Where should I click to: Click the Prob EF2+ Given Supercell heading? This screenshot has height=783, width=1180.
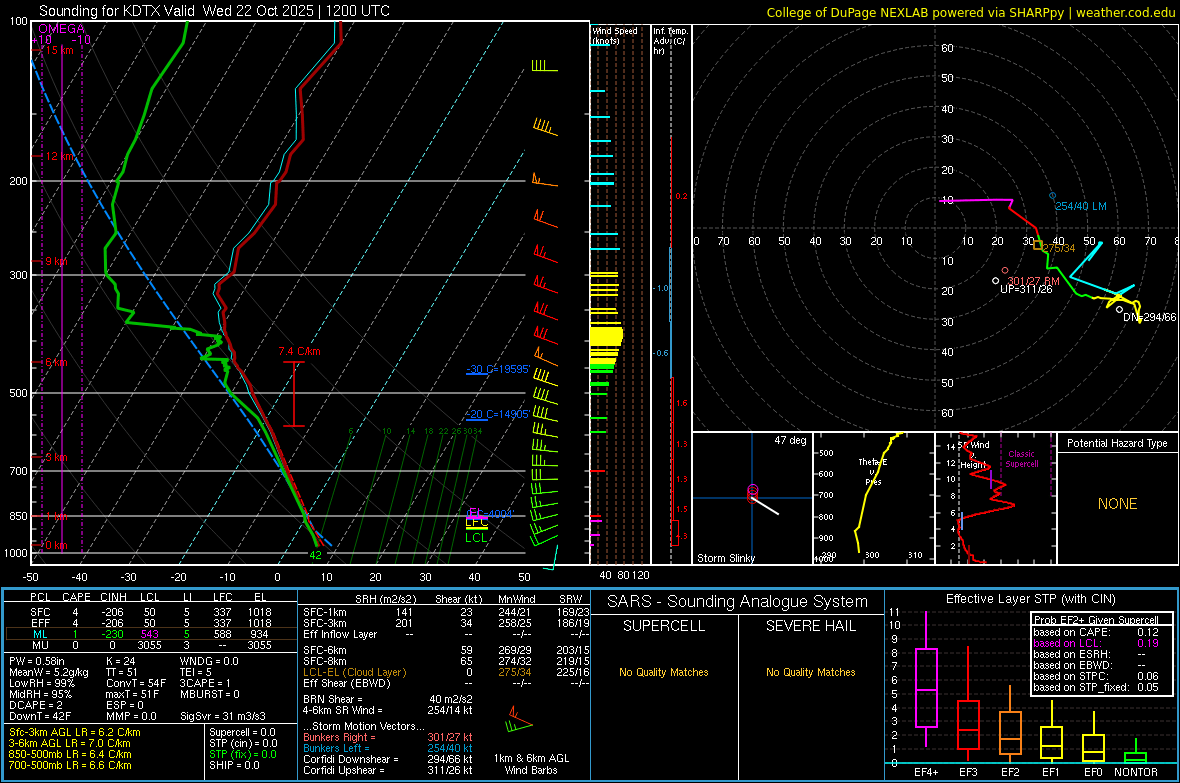pos(1096,620)
